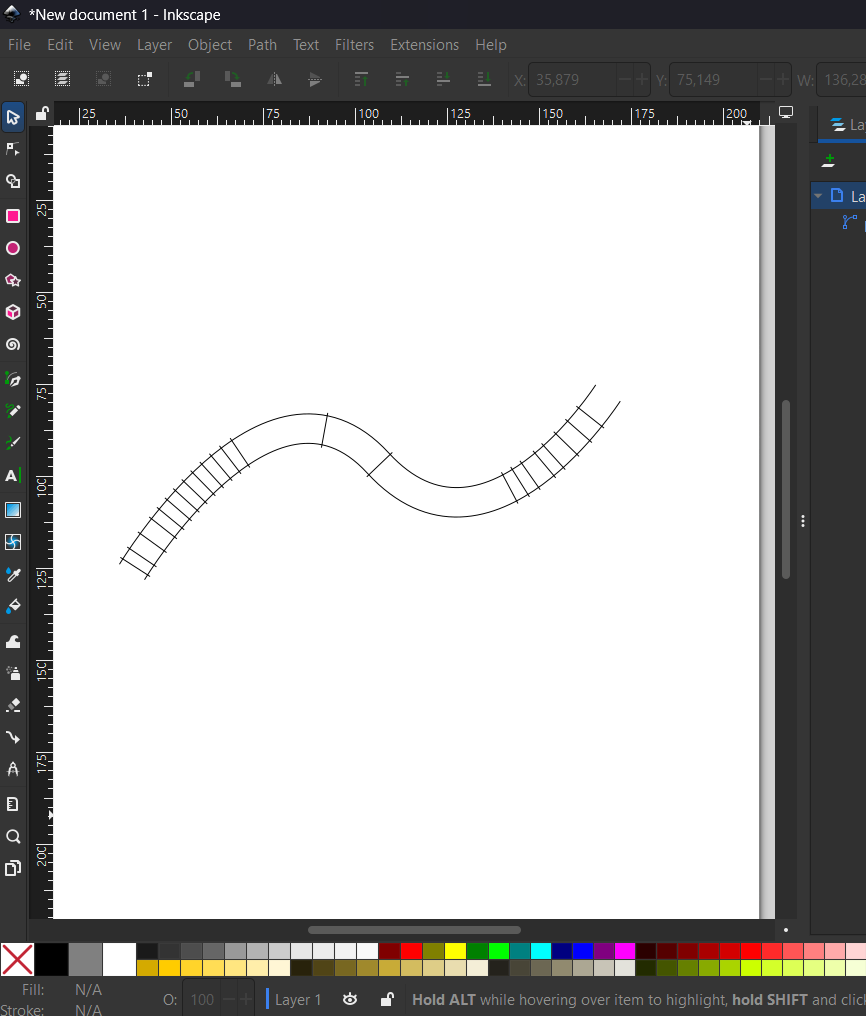The width and height of the screenshot is (866, 1016).
Task: Open the Edit menu
Action: 60,45
